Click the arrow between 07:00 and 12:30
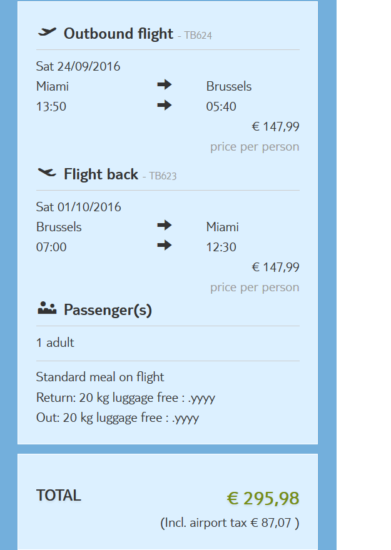This screenshot has height=550, width=391. (x=164, y=245)
